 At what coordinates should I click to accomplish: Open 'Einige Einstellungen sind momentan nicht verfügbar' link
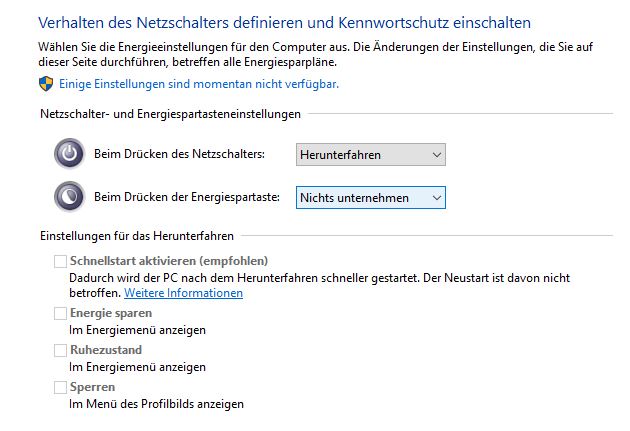tap(199, 84)
